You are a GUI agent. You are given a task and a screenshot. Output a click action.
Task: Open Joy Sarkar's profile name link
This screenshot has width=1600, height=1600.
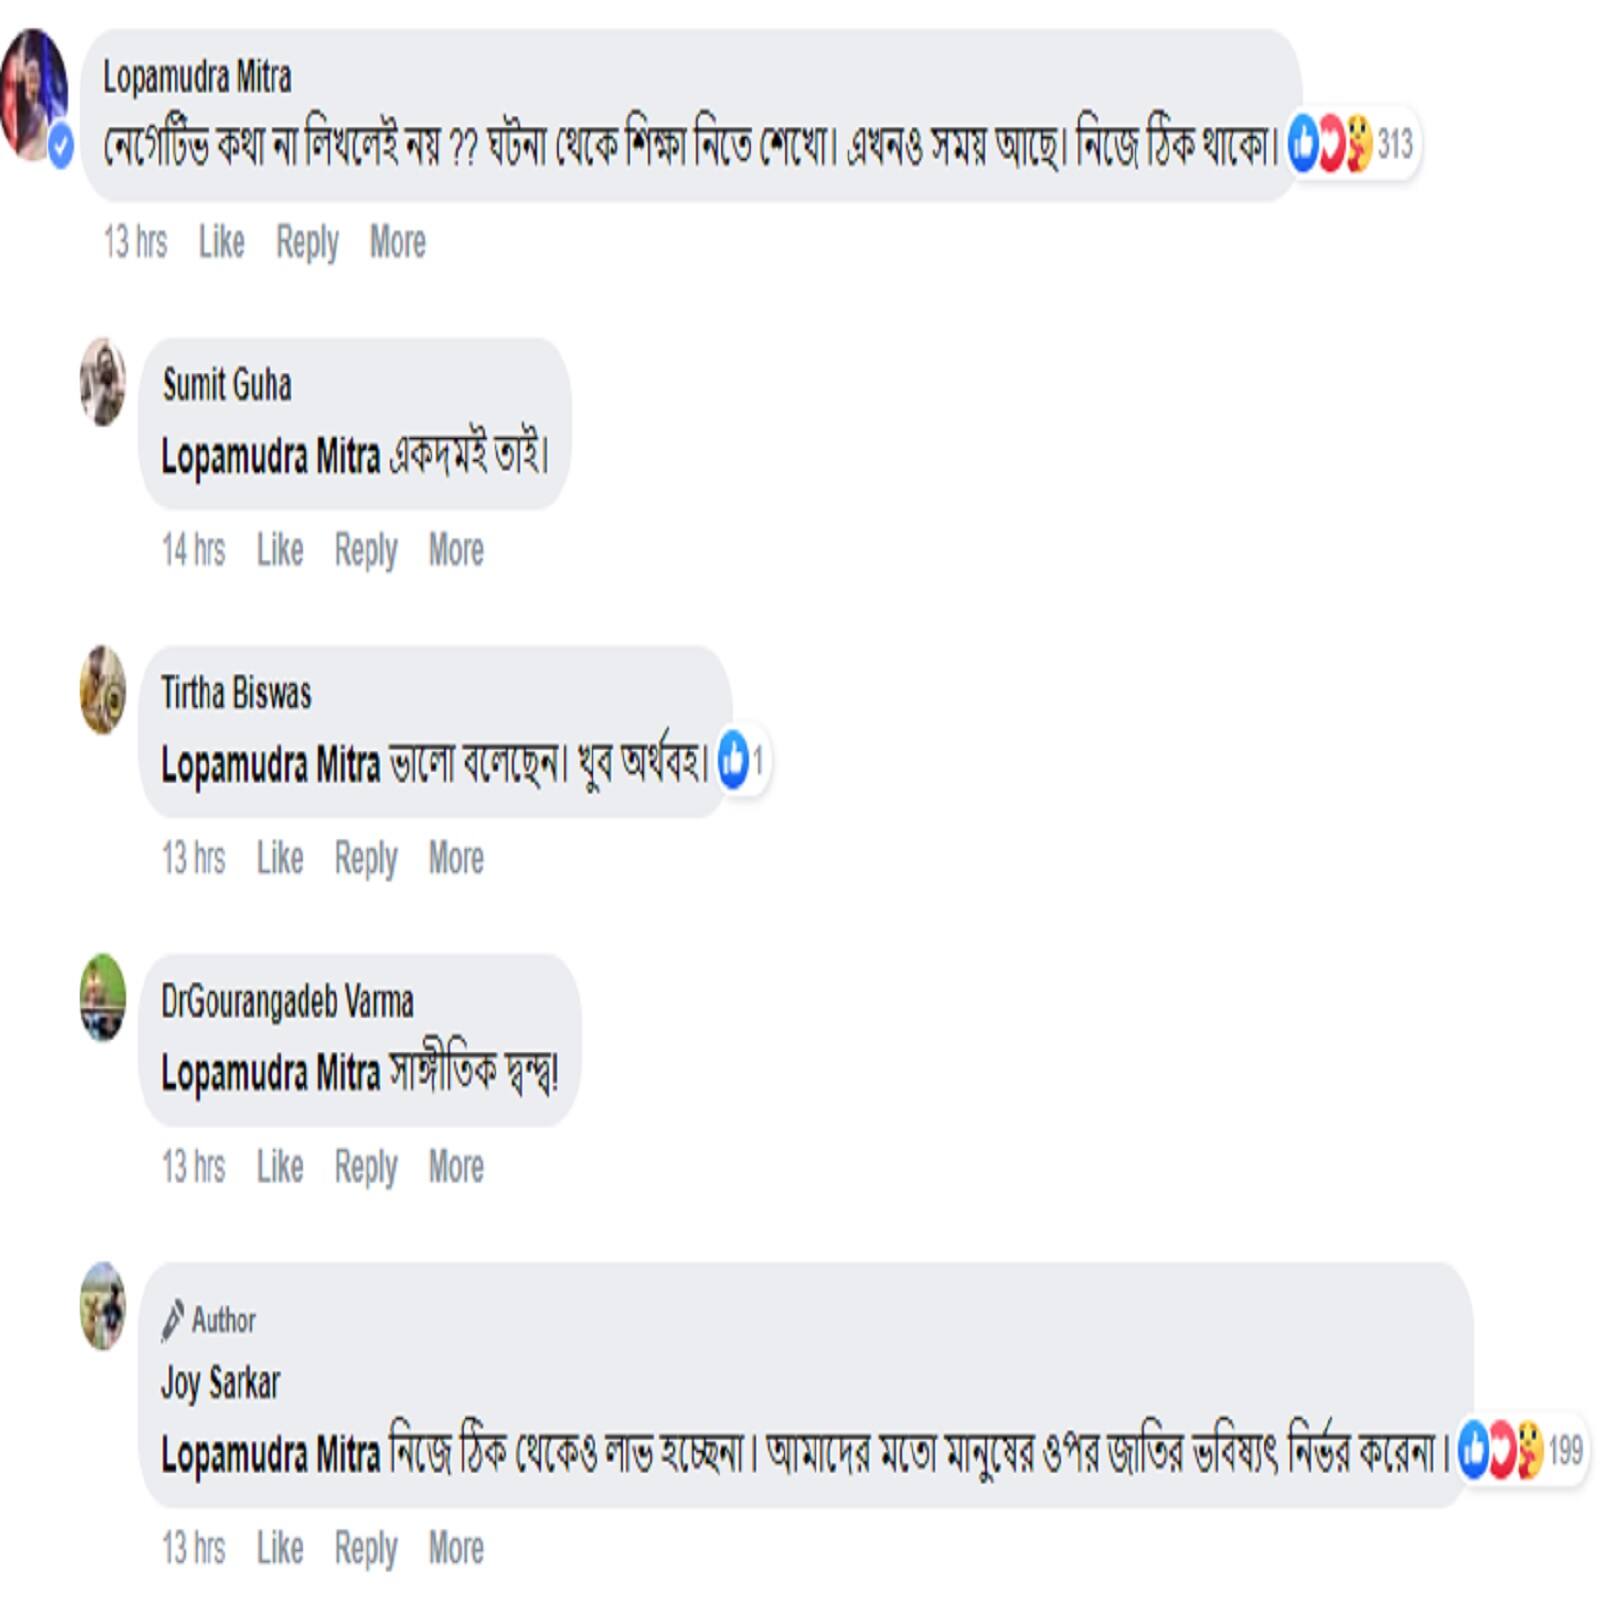pyautogui.click(x=221, y=1383)
